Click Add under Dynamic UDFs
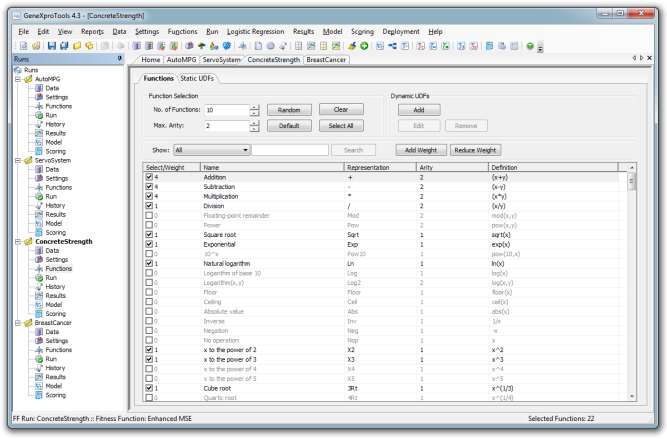This screenshot has height=439, width=667. pyautogui.click(x=419, y=110)
